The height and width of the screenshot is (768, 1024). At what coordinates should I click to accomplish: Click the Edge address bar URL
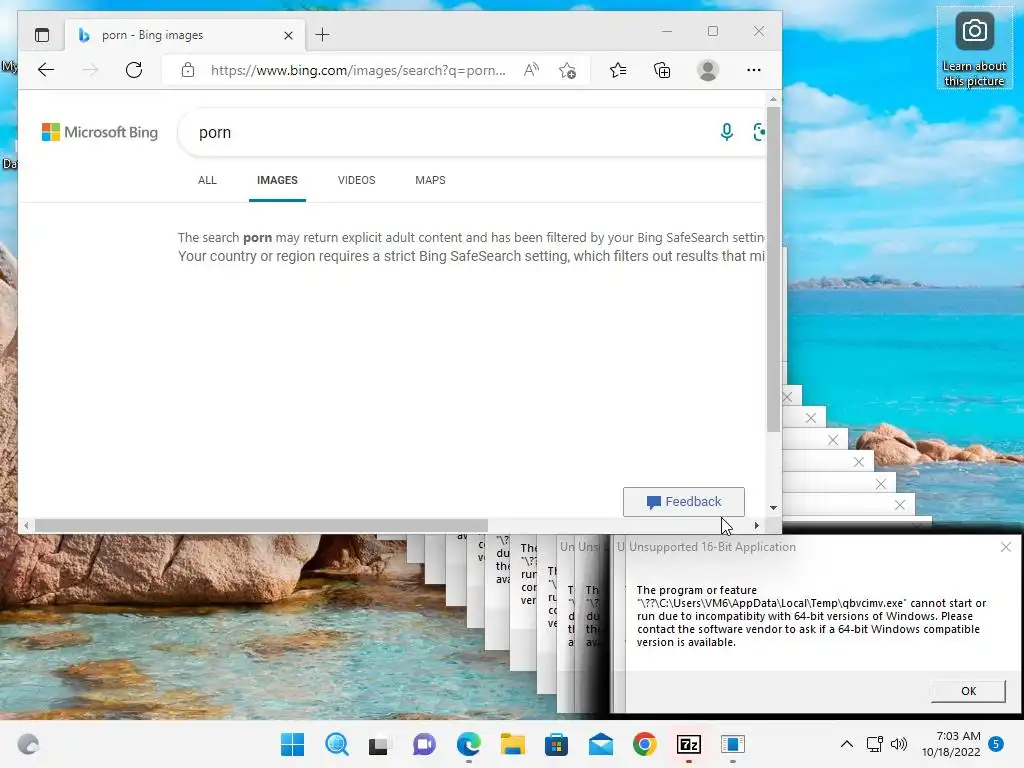[358, 71]
